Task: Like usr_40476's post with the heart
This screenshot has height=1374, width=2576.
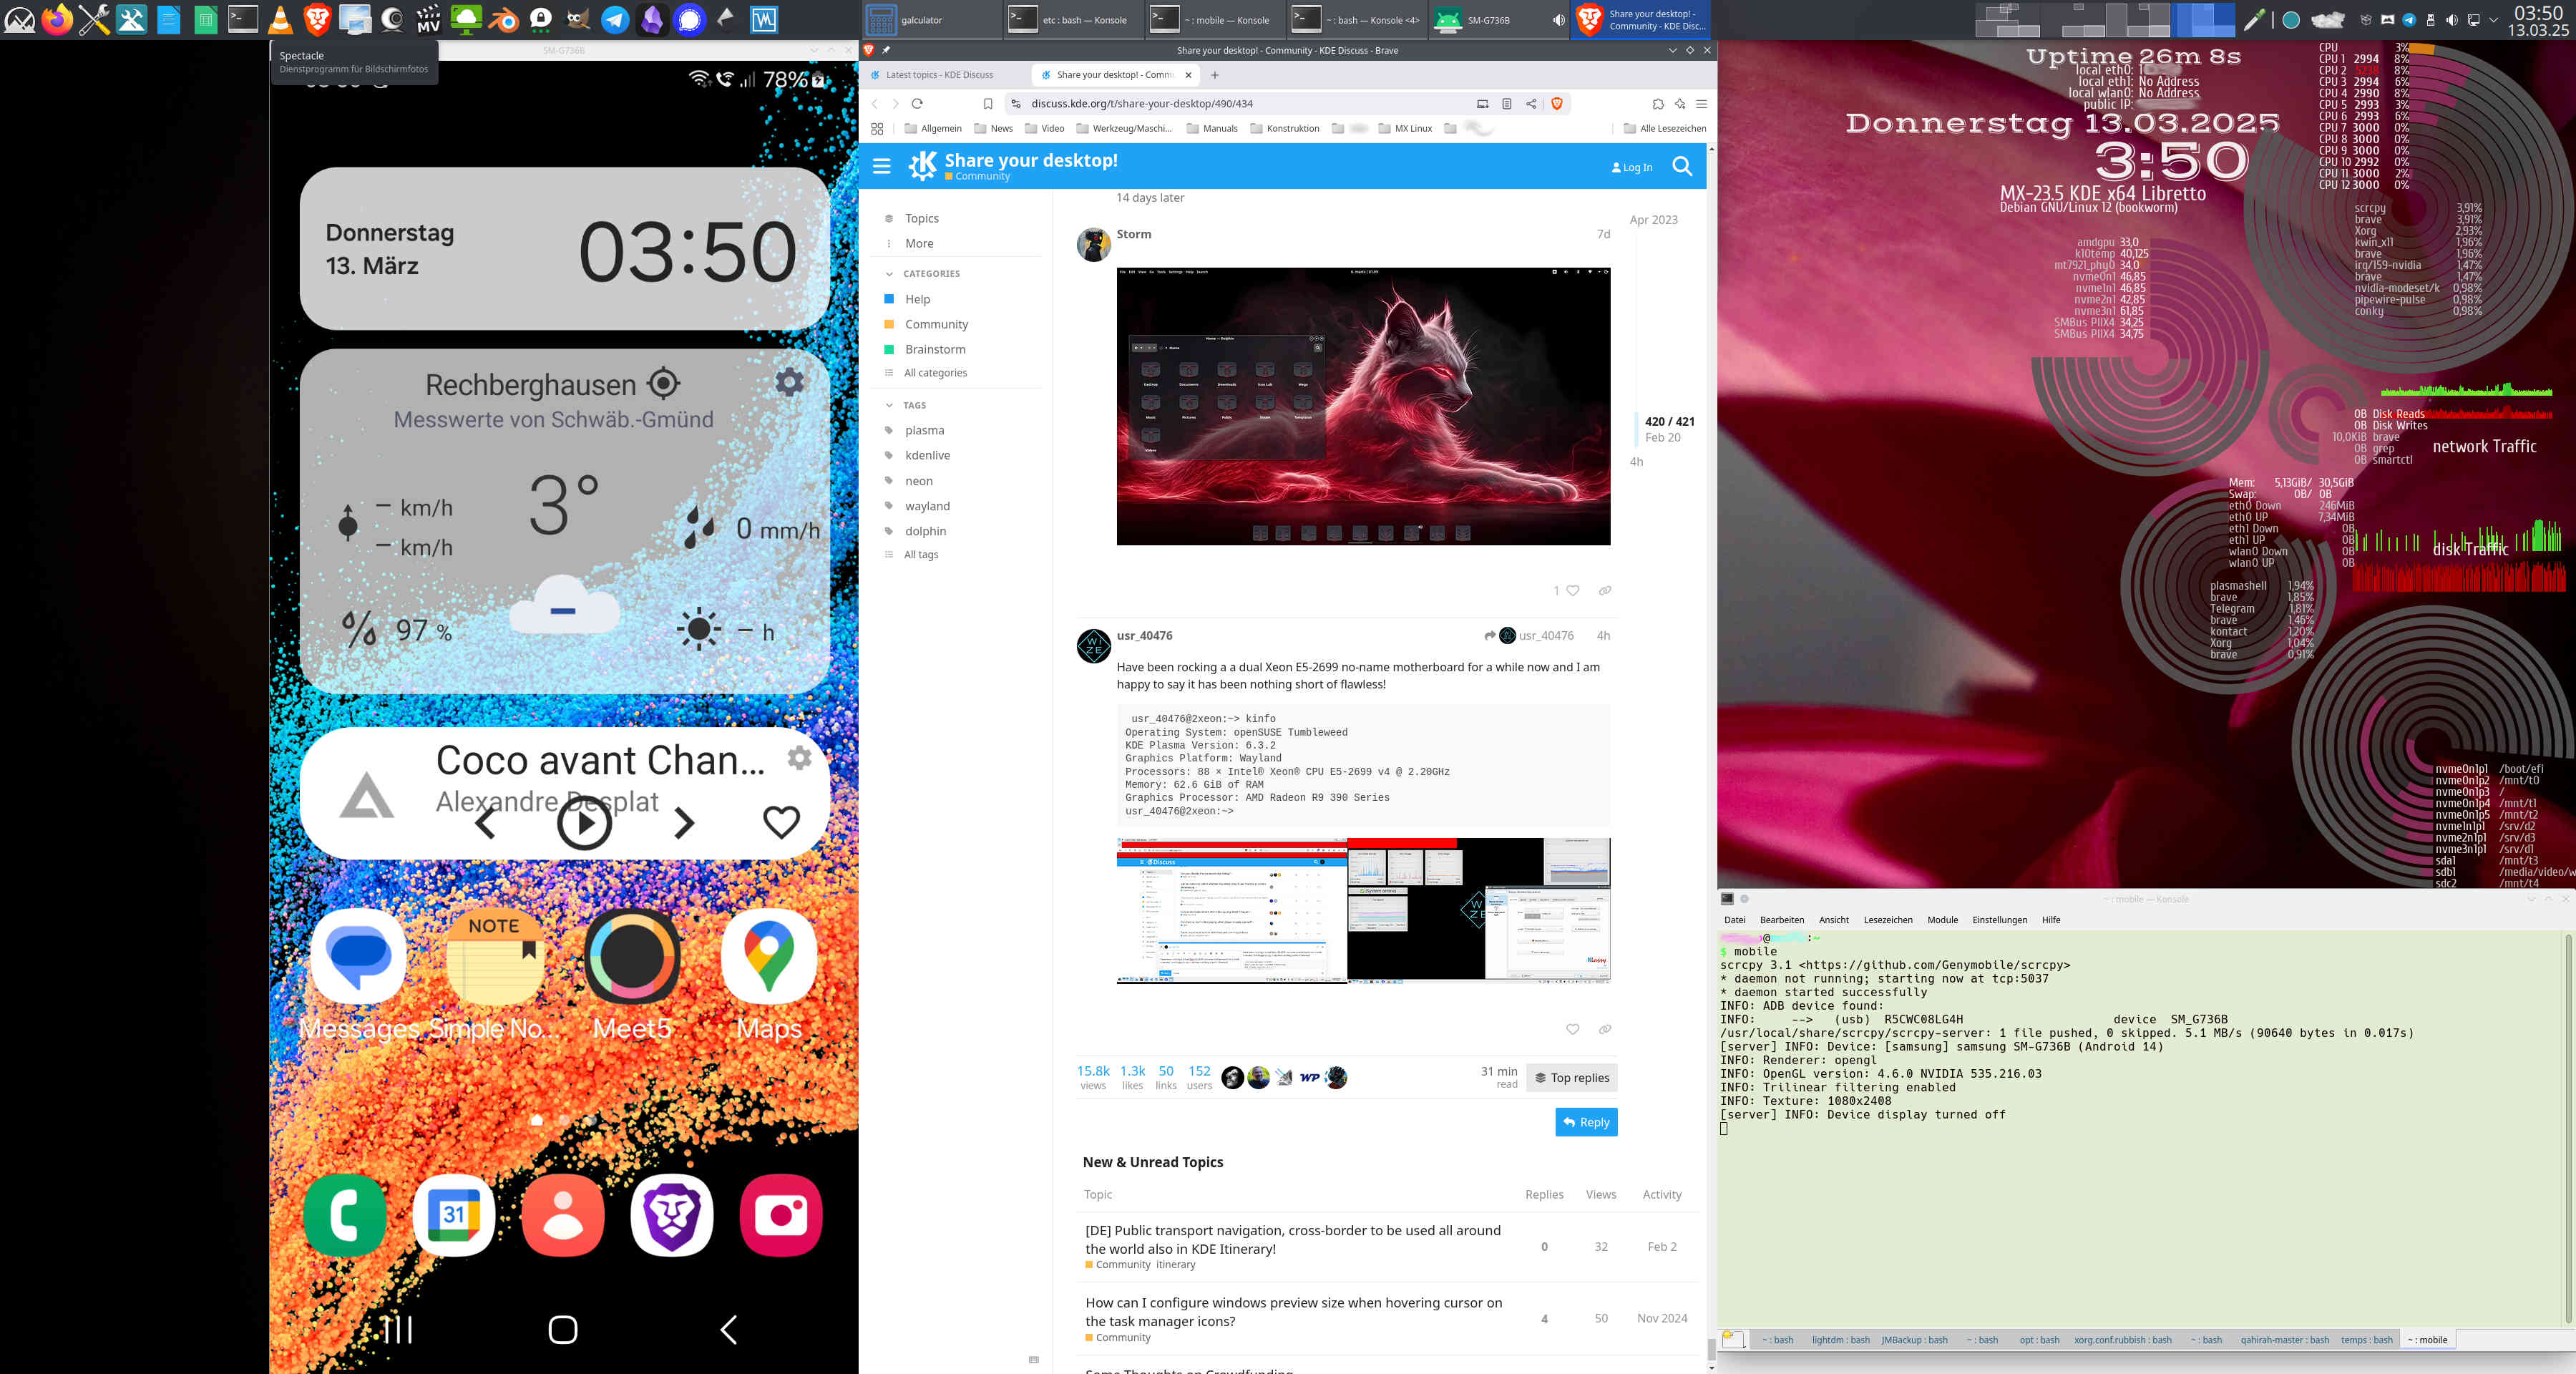Action: point(1572,1029)
